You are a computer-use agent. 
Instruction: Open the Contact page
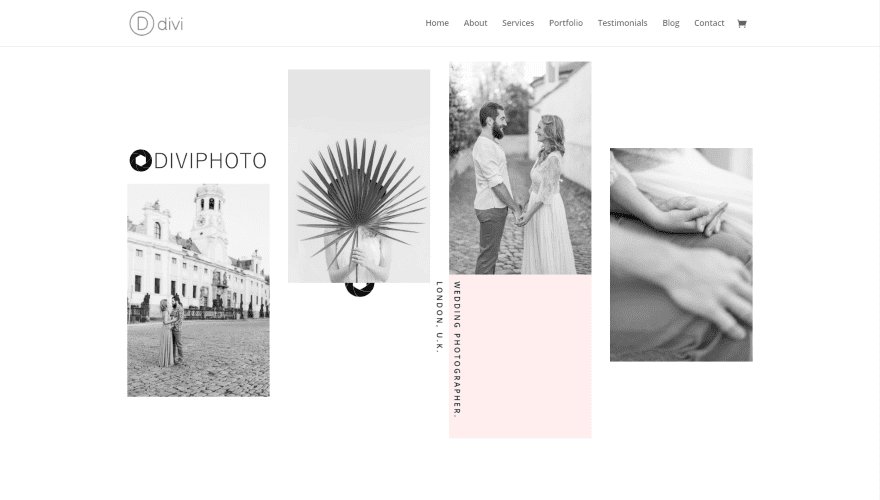[x=709, y=23]
